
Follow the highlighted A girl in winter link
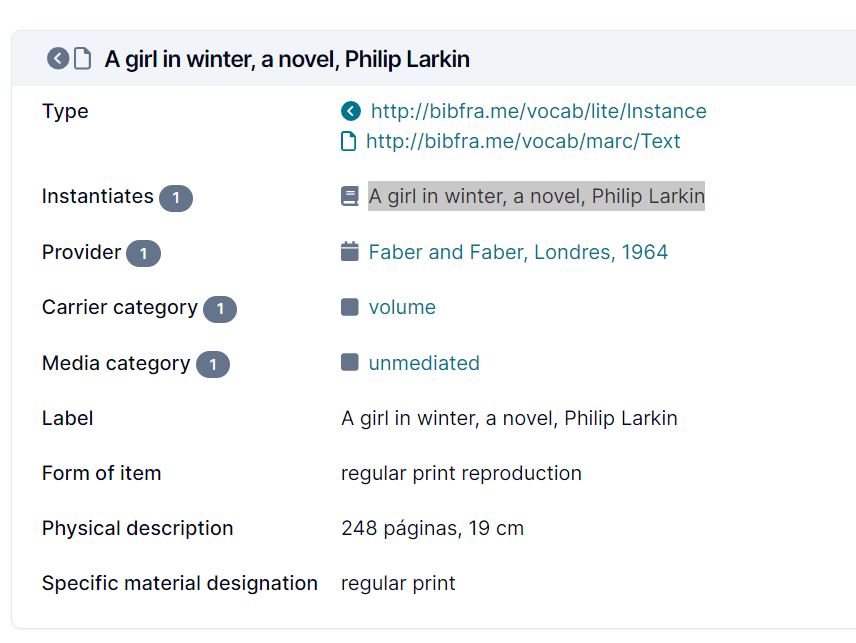536,196
